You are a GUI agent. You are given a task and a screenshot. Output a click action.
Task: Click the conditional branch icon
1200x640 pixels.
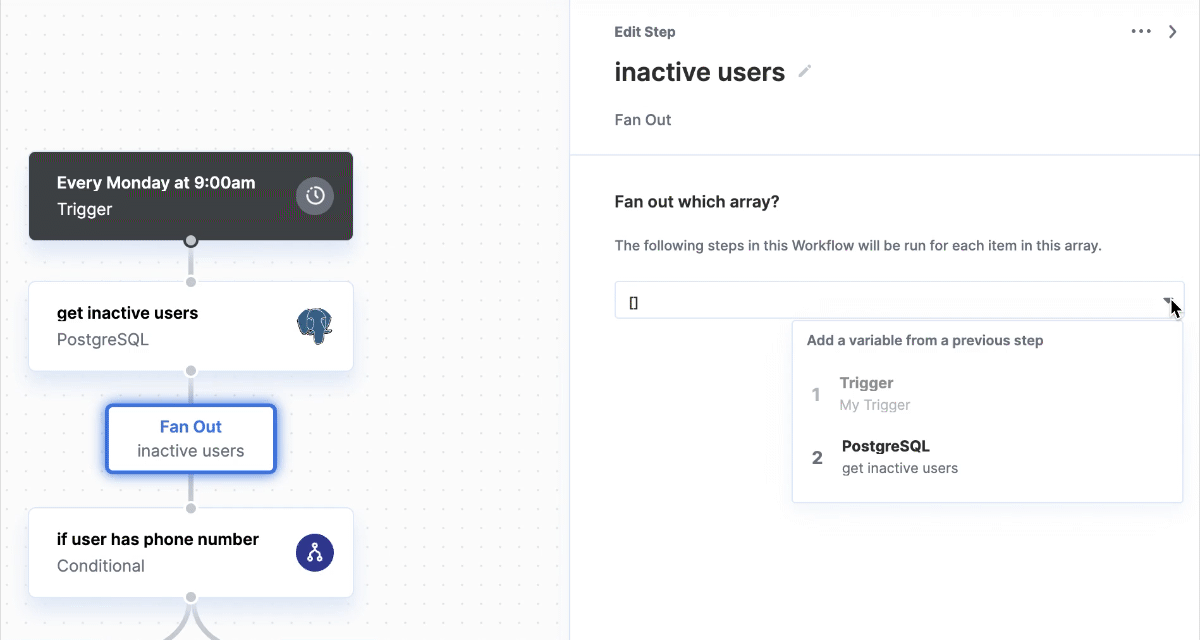(315, 553)
